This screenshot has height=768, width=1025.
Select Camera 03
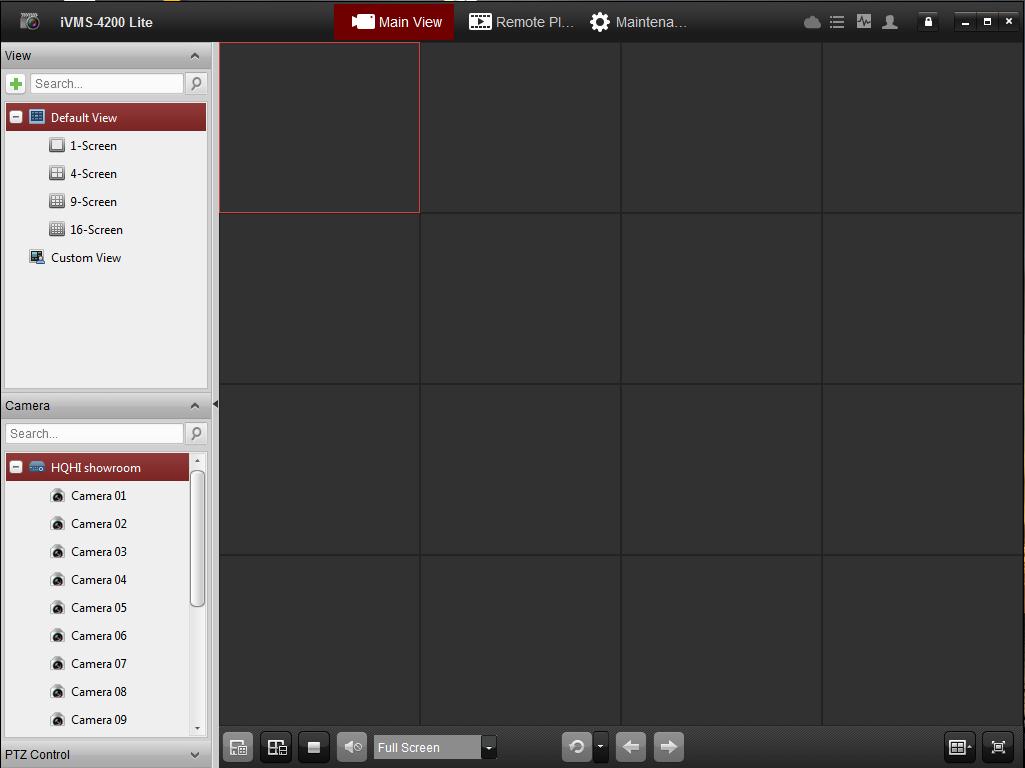pos(98,552)
